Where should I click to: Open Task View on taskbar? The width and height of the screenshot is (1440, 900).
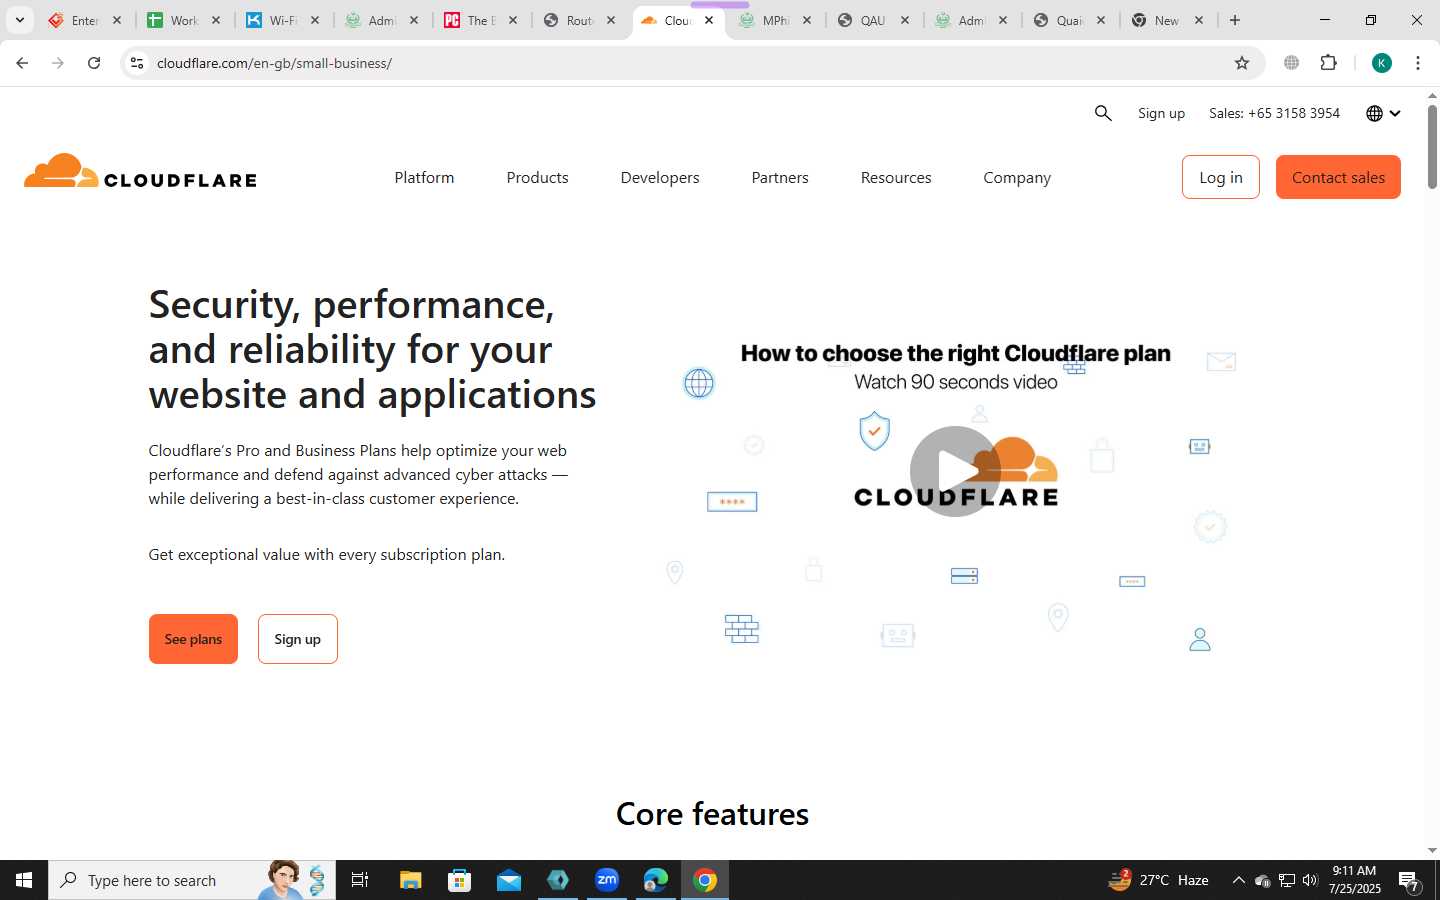coord(360,880)
